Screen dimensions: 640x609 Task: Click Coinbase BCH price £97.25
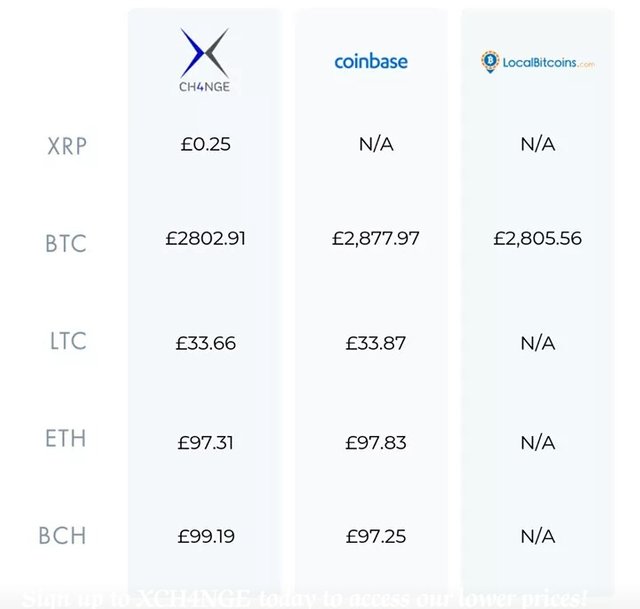point(376,536)
